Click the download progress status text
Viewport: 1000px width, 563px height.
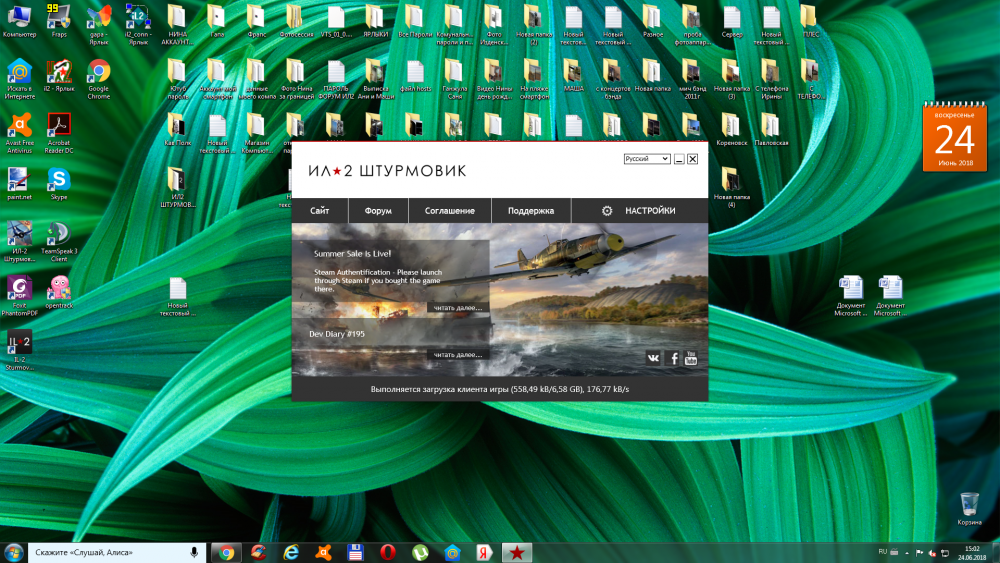point(500,389)
